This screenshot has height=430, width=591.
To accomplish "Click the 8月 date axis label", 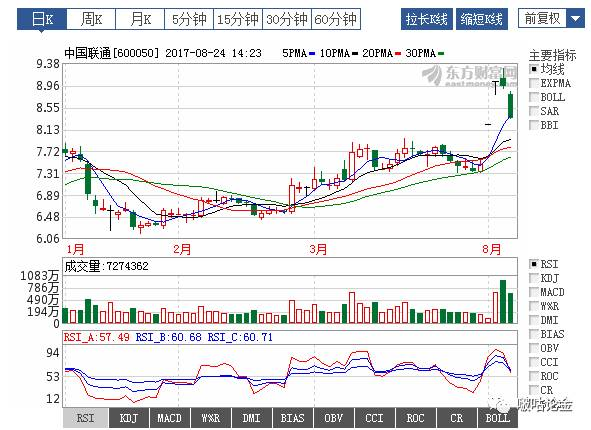I will click(x=492, y=249).
